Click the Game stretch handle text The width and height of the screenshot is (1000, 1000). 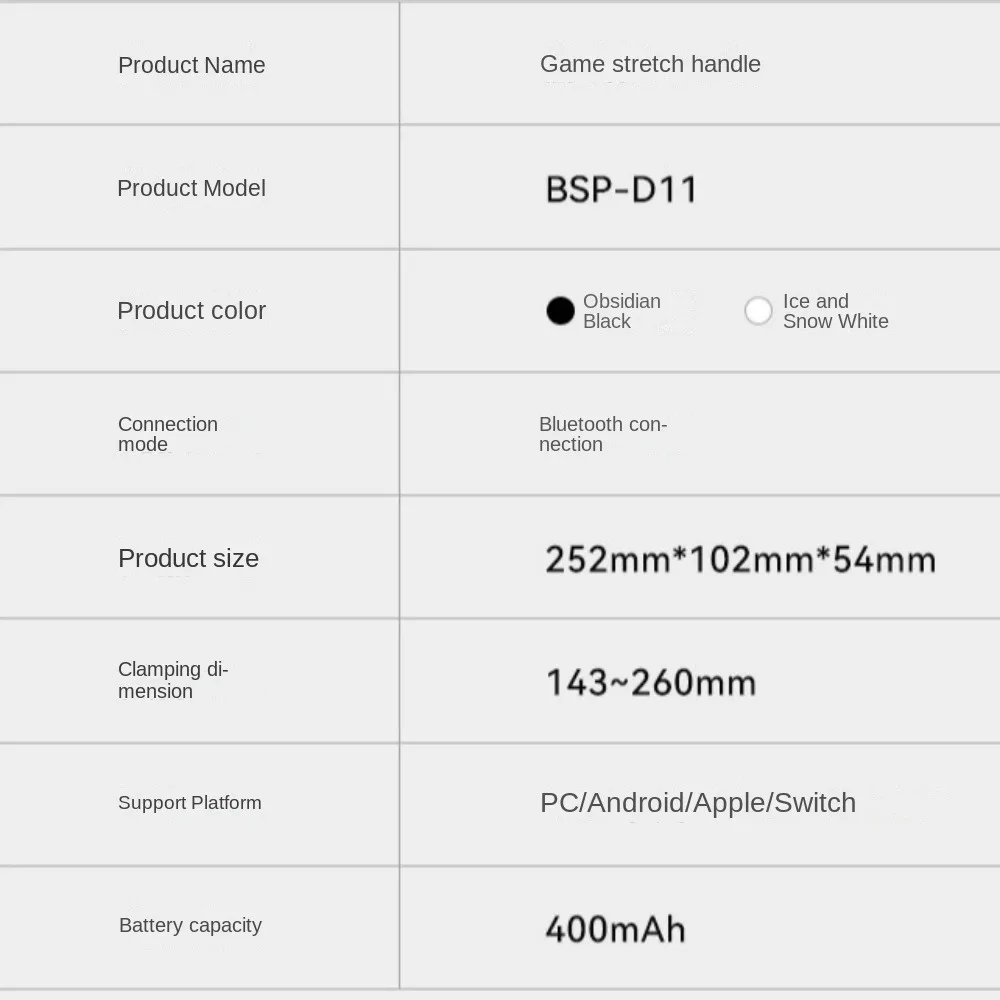click(x=650, y=64)
